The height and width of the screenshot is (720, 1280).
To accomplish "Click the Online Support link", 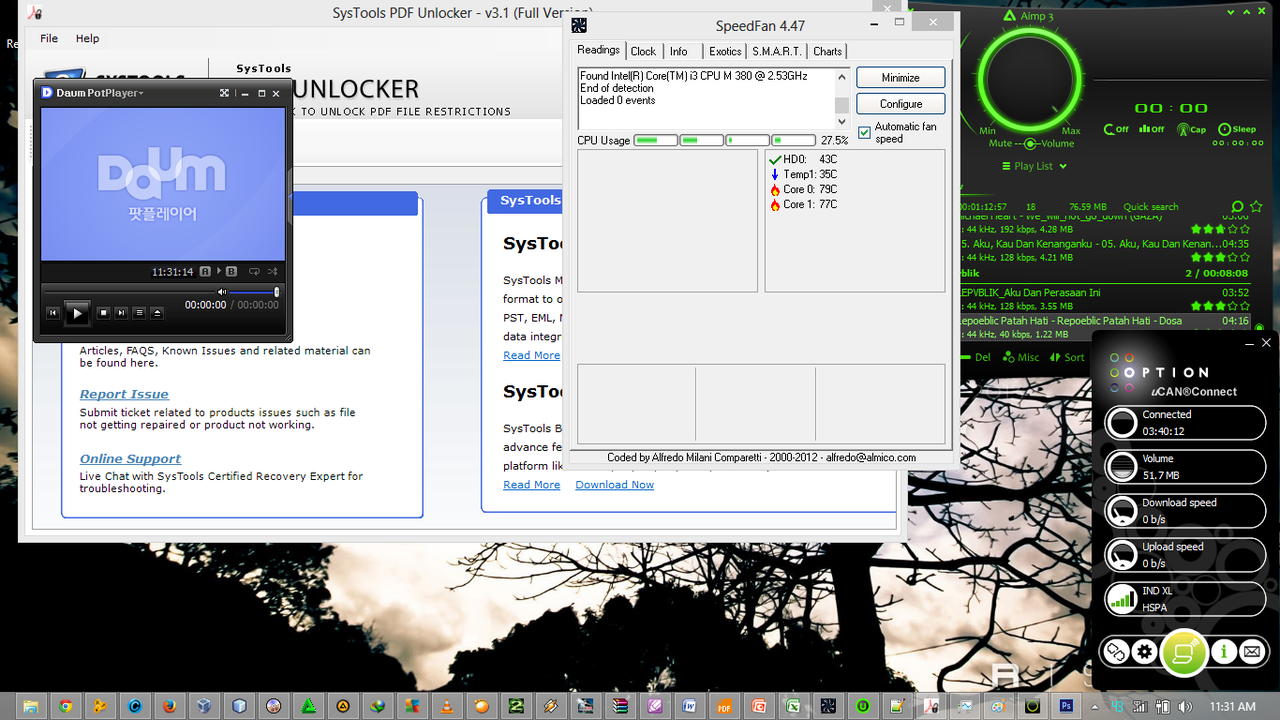I will pos(130,458).
